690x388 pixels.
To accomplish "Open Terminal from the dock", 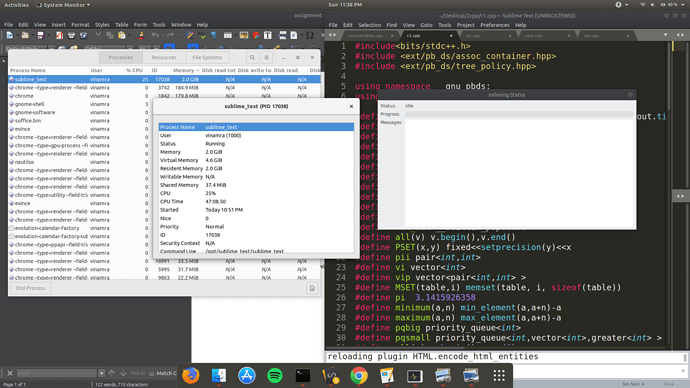I will (x=303, y=376).
